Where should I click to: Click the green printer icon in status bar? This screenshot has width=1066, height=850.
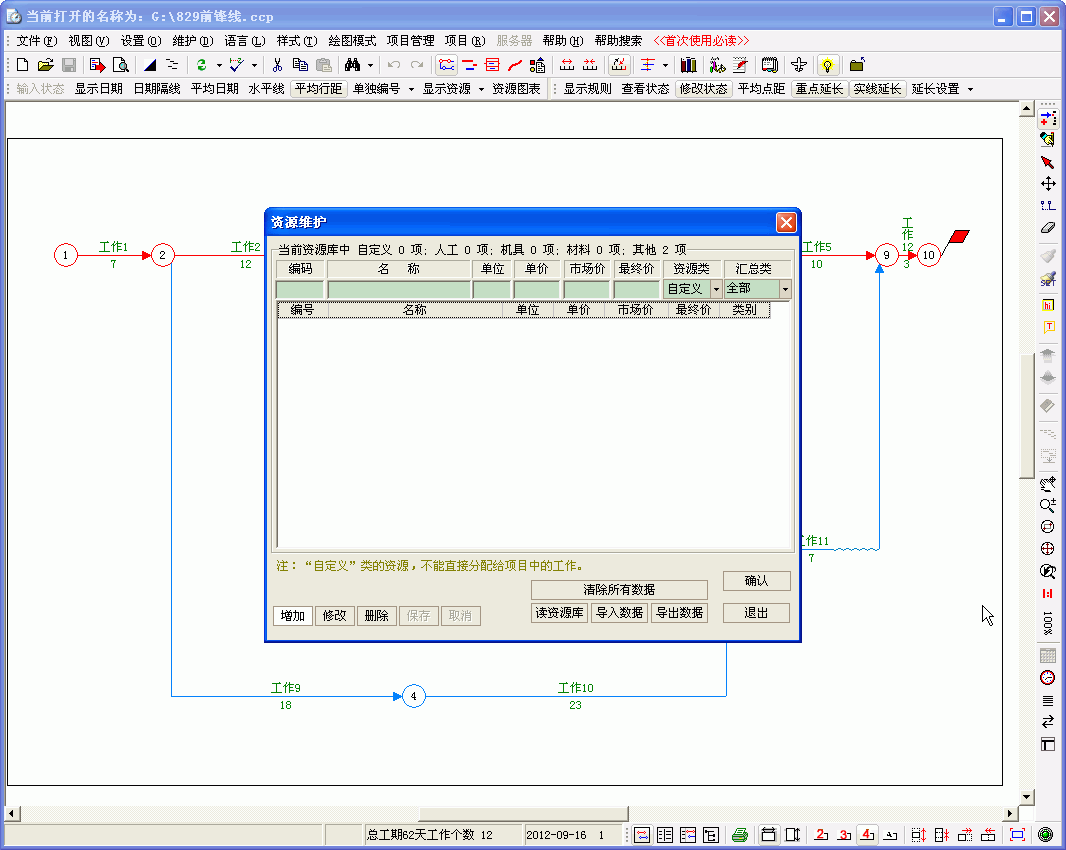tap(740, 835)
